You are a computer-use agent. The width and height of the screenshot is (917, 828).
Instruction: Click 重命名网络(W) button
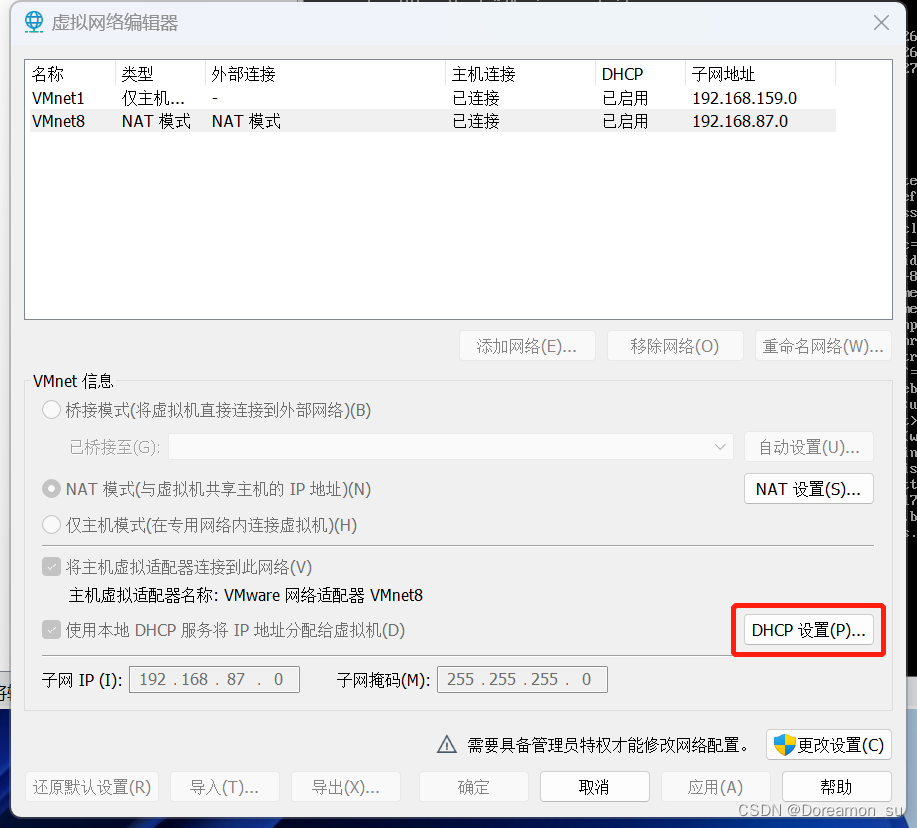(x=823, y=346)
